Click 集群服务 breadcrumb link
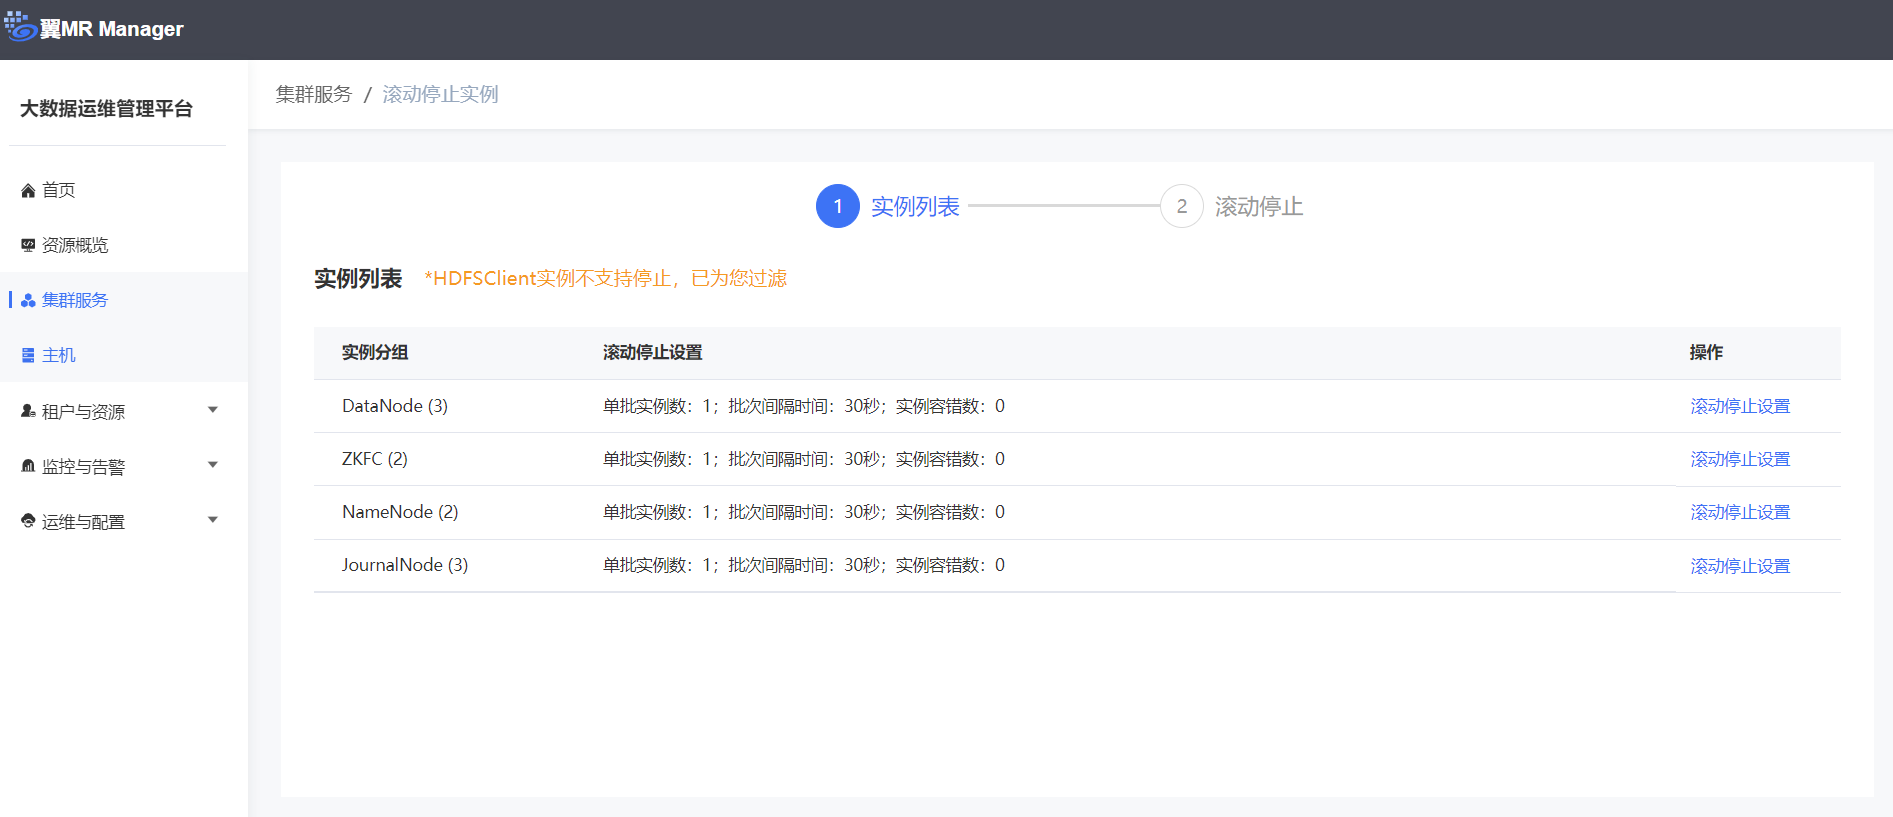The width and height of the screenshot is (1893, 817). click(x=314, y=94)
